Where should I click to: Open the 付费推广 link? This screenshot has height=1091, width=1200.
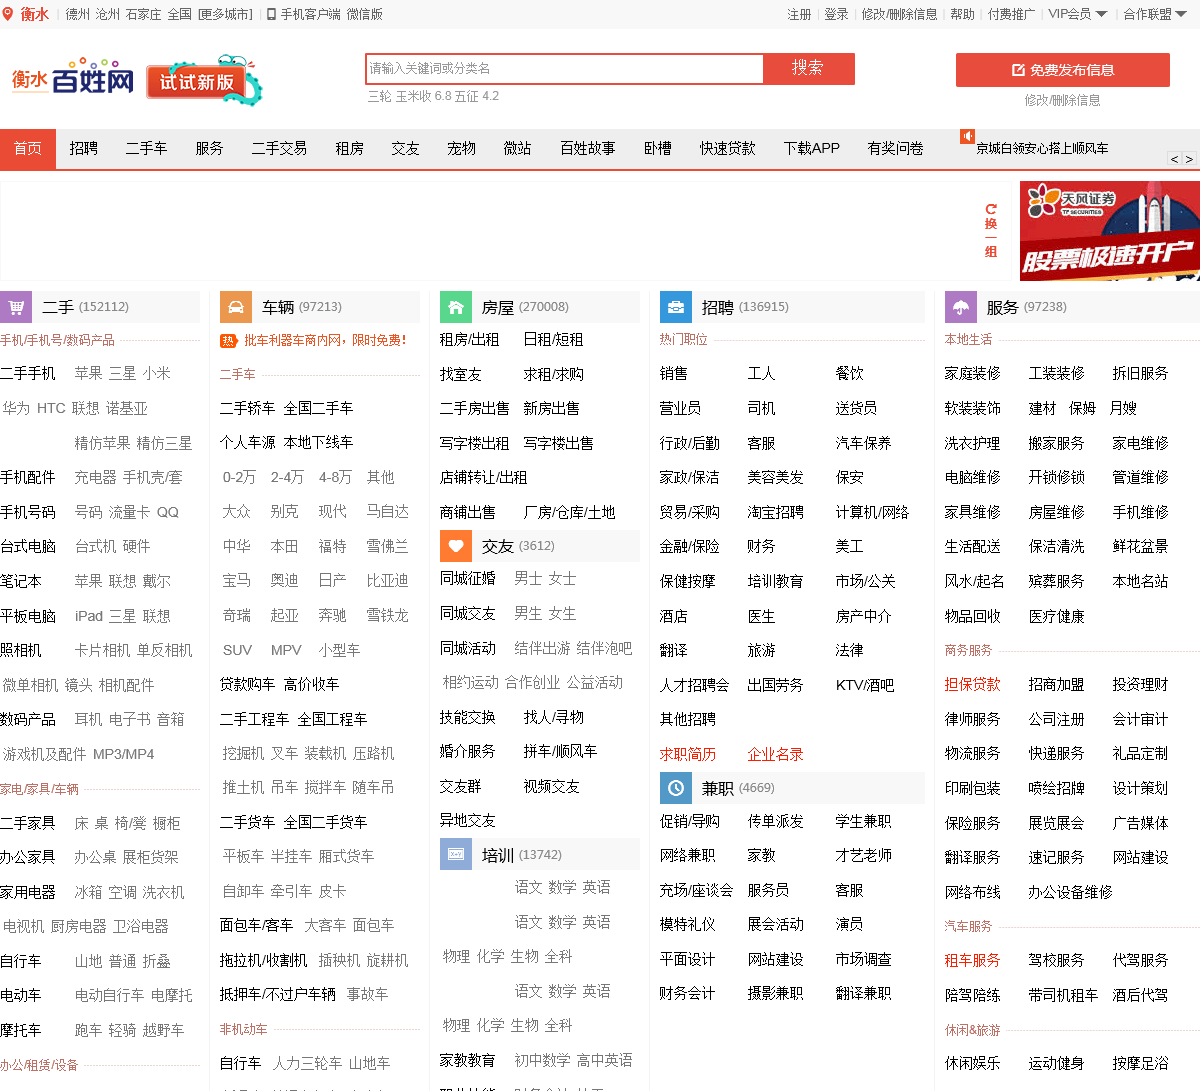click(x=1011, y=14)
